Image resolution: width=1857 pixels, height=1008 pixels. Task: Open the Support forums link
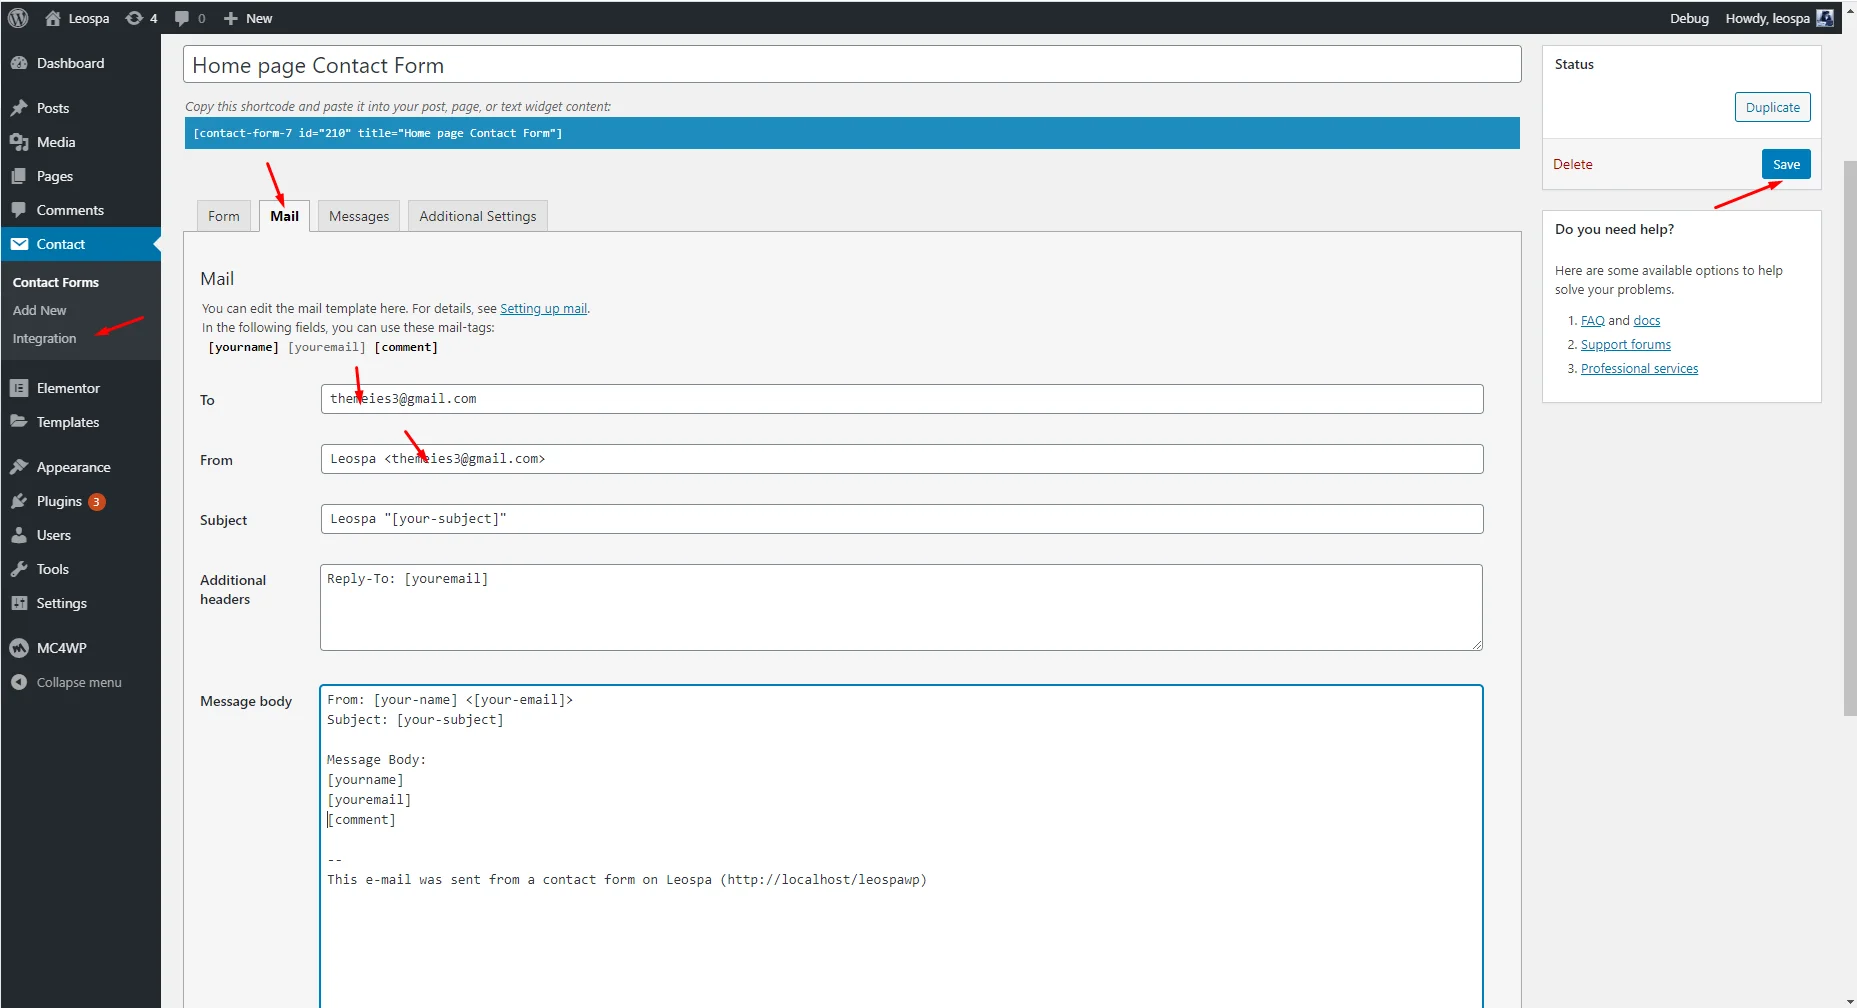coord(1625,345)
